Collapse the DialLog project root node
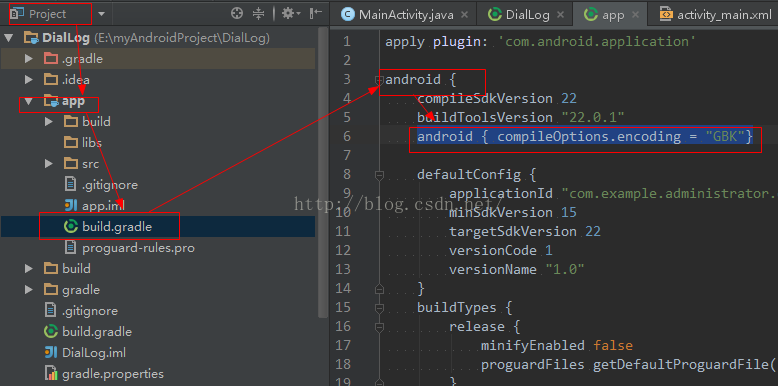Image resolution: width=778 pixels, height=386 pixels. point(9,38)
